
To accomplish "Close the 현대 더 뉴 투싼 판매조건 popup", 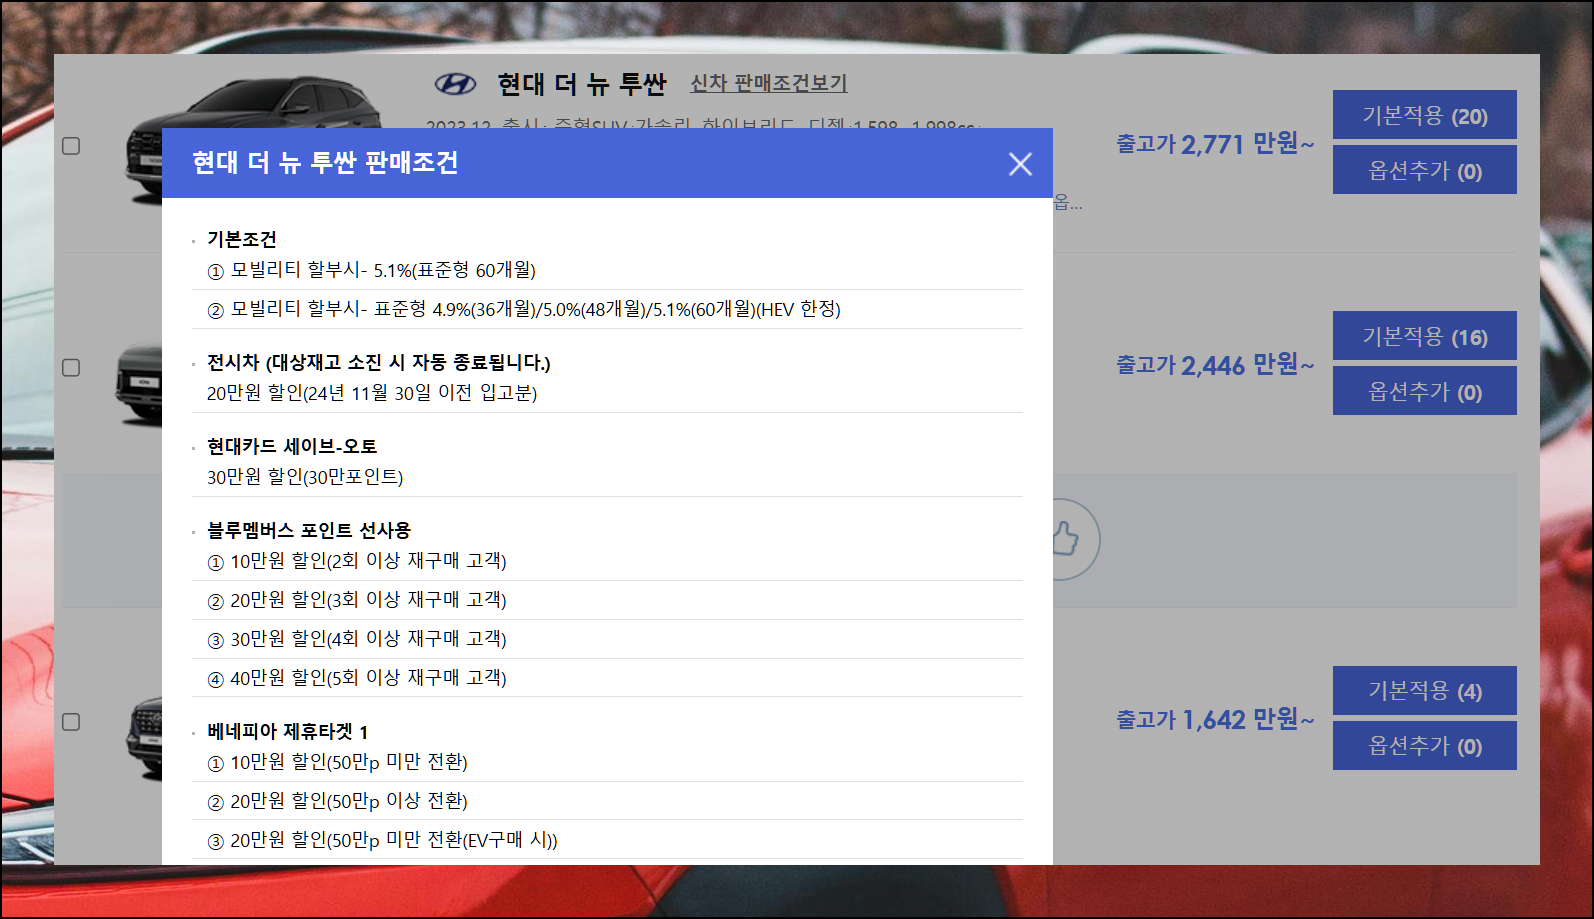I will 1020,164.
